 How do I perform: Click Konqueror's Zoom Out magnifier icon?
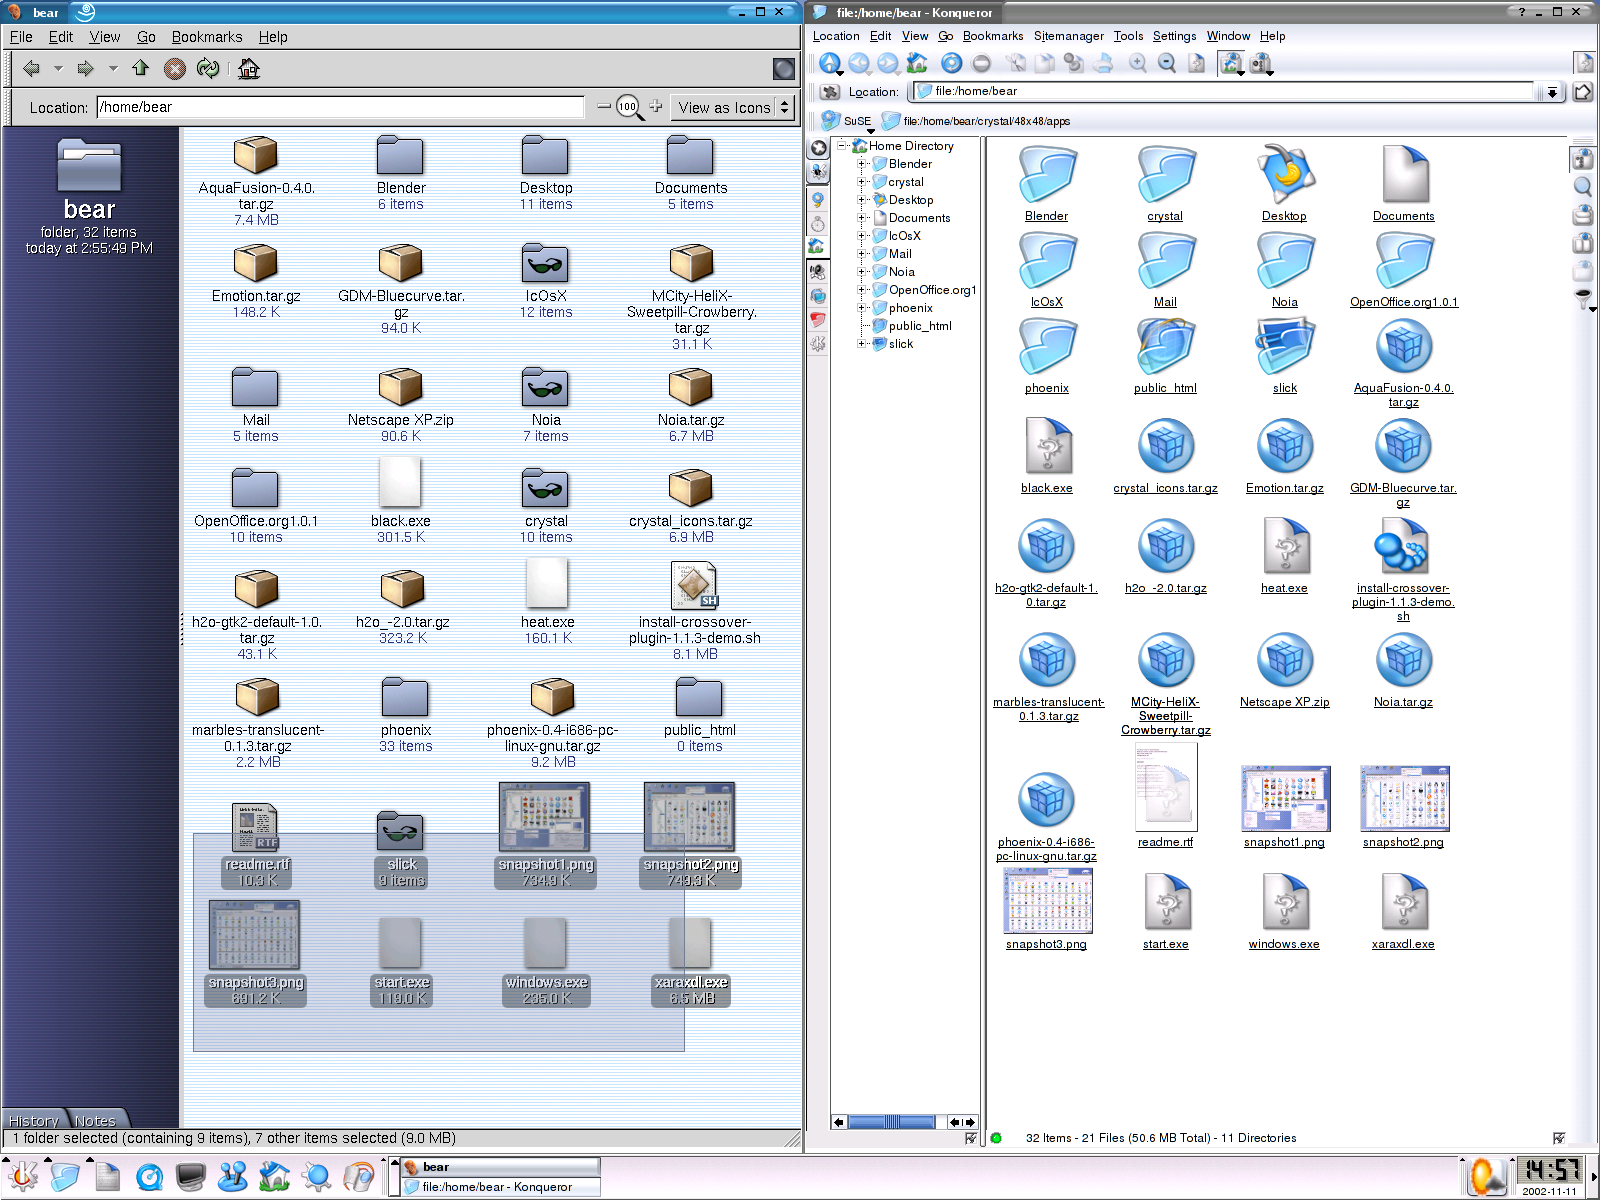click(x=1167, y=63)
